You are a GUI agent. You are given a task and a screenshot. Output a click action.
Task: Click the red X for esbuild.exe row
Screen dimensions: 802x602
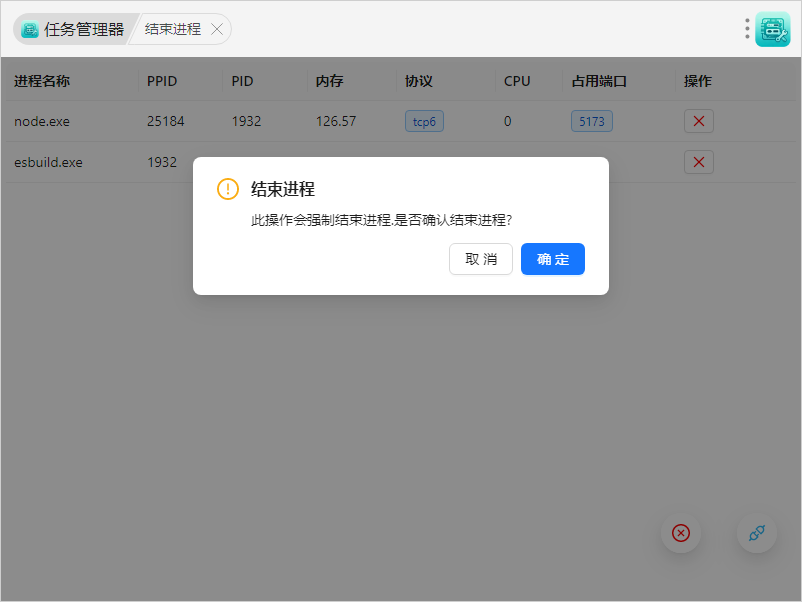(x=699, y=162)
